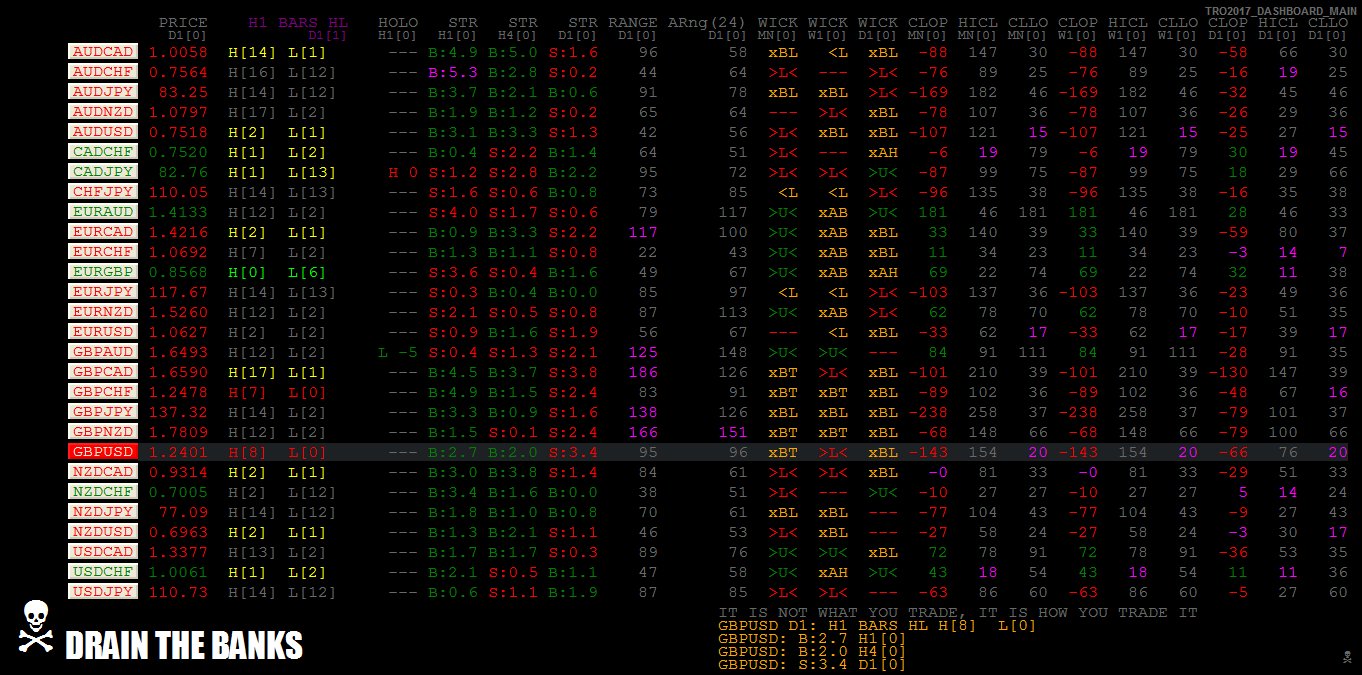Click the H[0] bars value in EURGBP row
This screenshot has height=675, width=1362.
click(248, 272)
